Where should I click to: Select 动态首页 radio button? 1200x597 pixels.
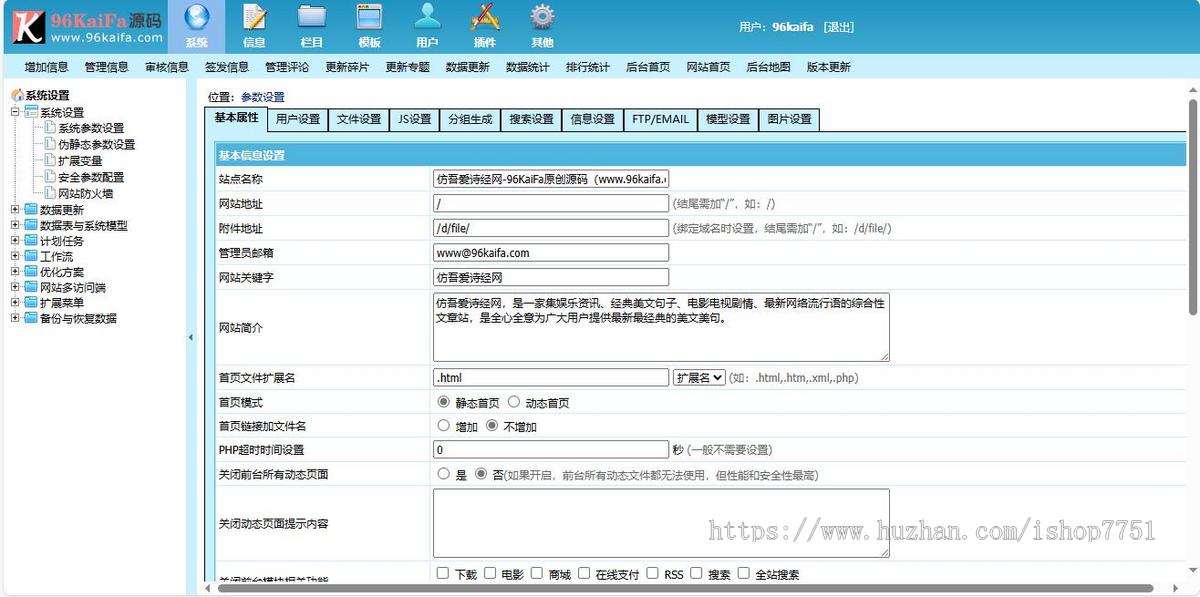(514, 402)
